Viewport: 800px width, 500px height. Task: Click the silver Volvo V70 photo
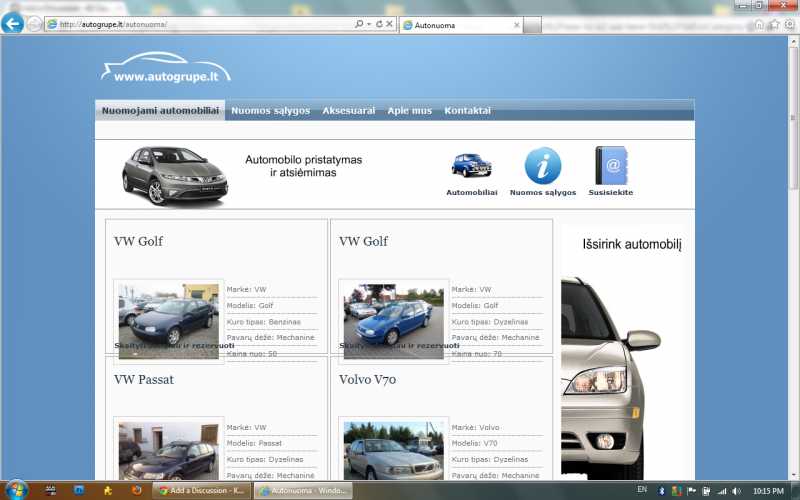pos(394,451)
